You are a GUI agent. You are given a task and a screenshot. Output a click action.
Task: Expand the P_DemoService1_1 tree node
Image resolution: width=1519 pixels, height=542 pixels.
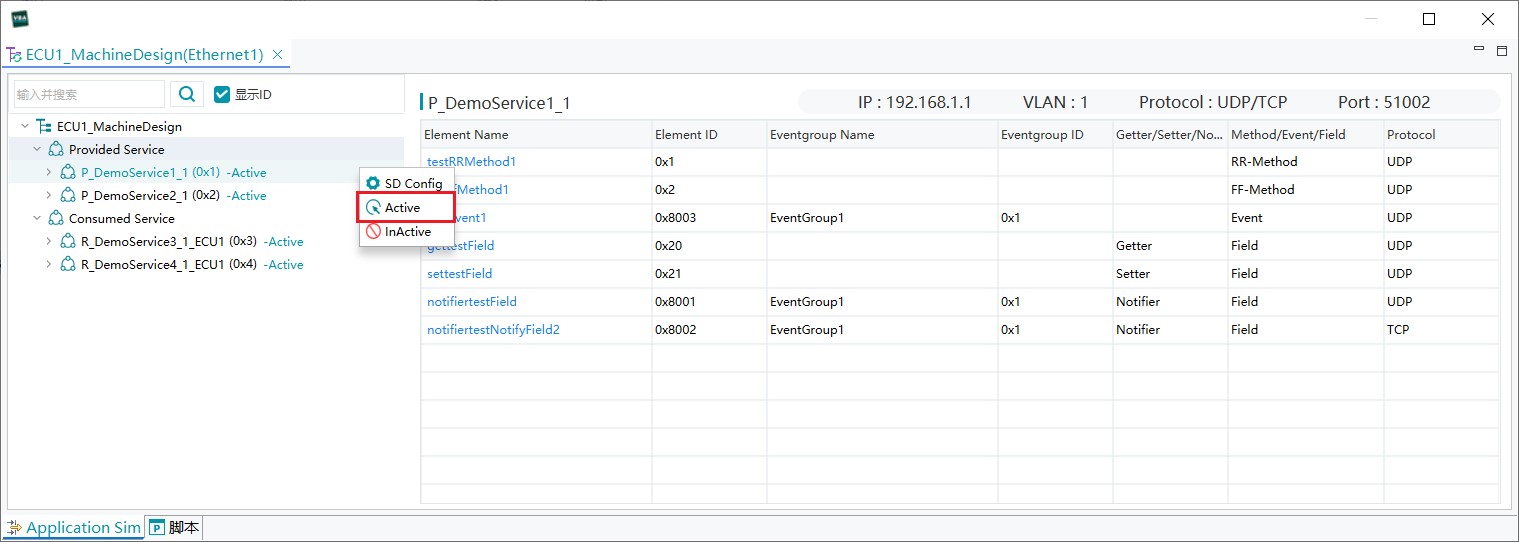coord(49,173)
